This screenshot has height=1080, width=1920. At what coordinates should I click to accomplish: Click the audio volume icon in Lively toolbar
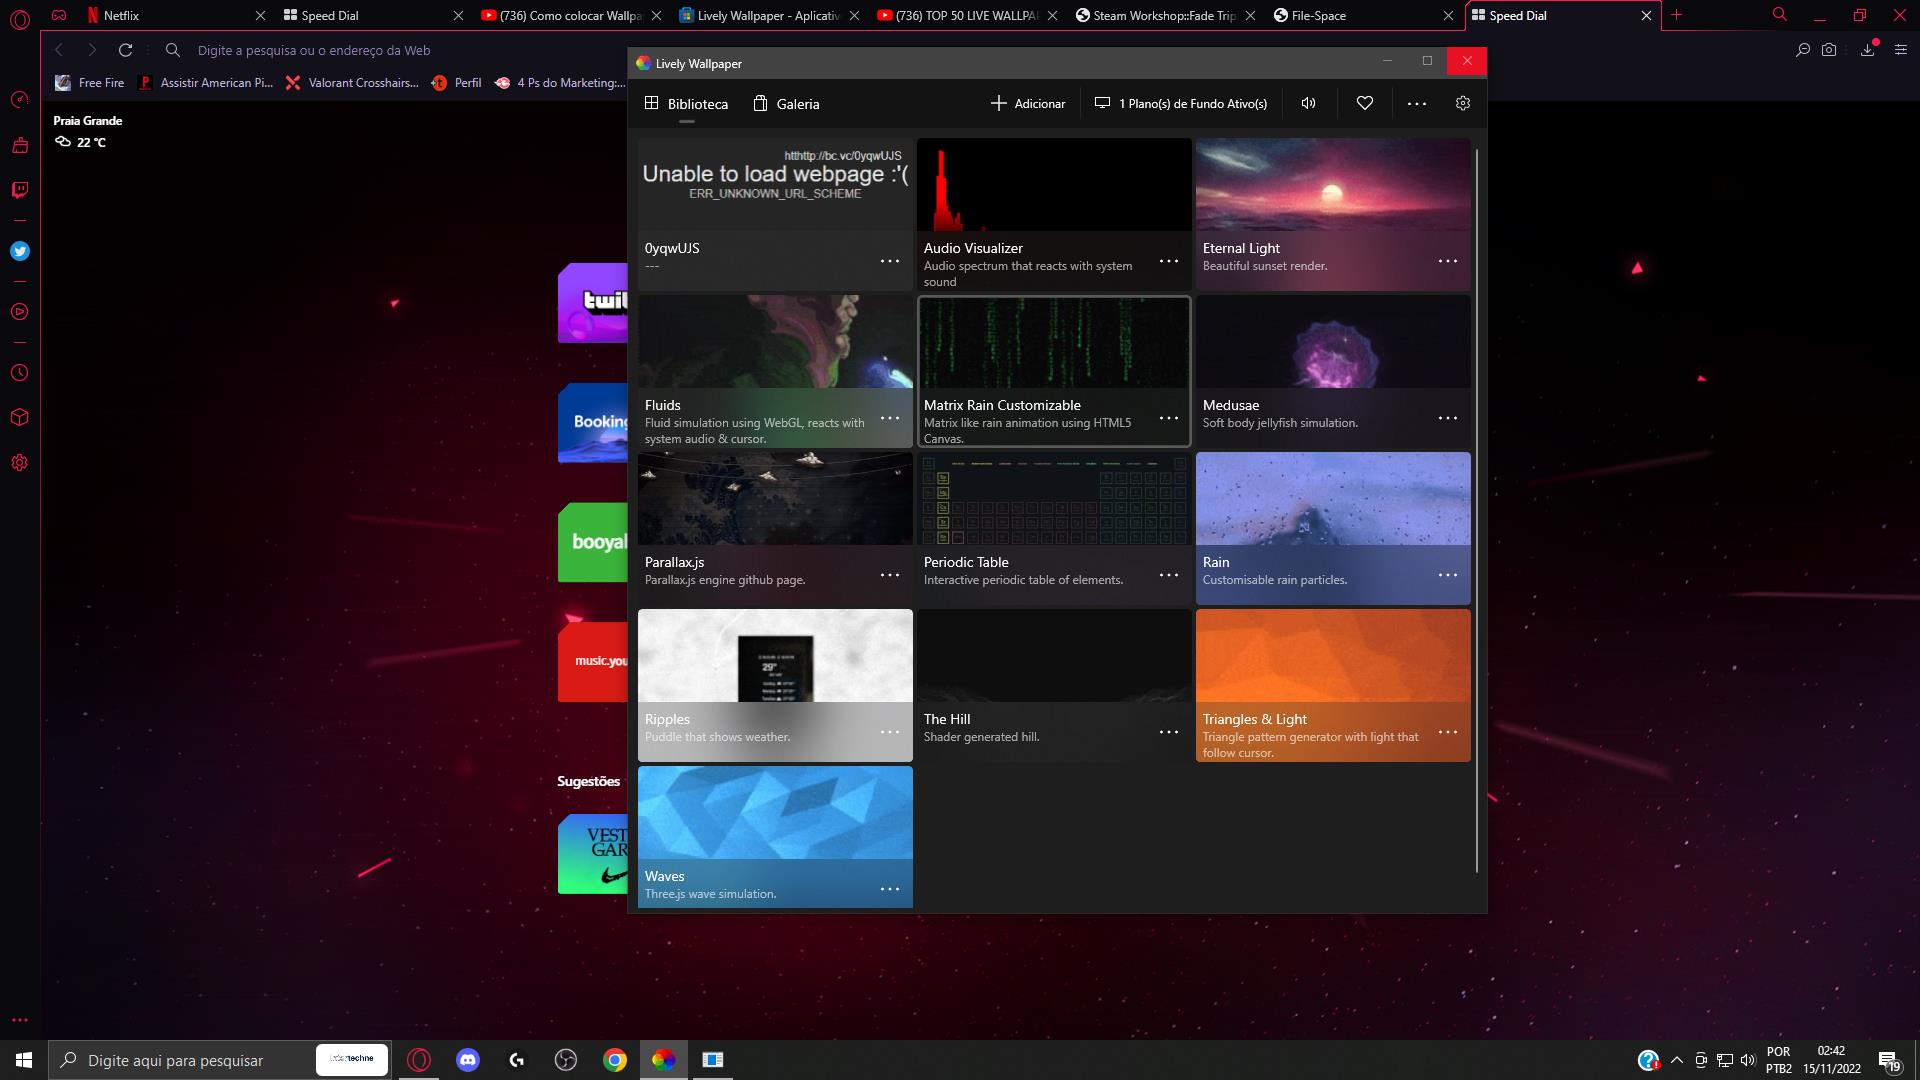point(1308,103)
